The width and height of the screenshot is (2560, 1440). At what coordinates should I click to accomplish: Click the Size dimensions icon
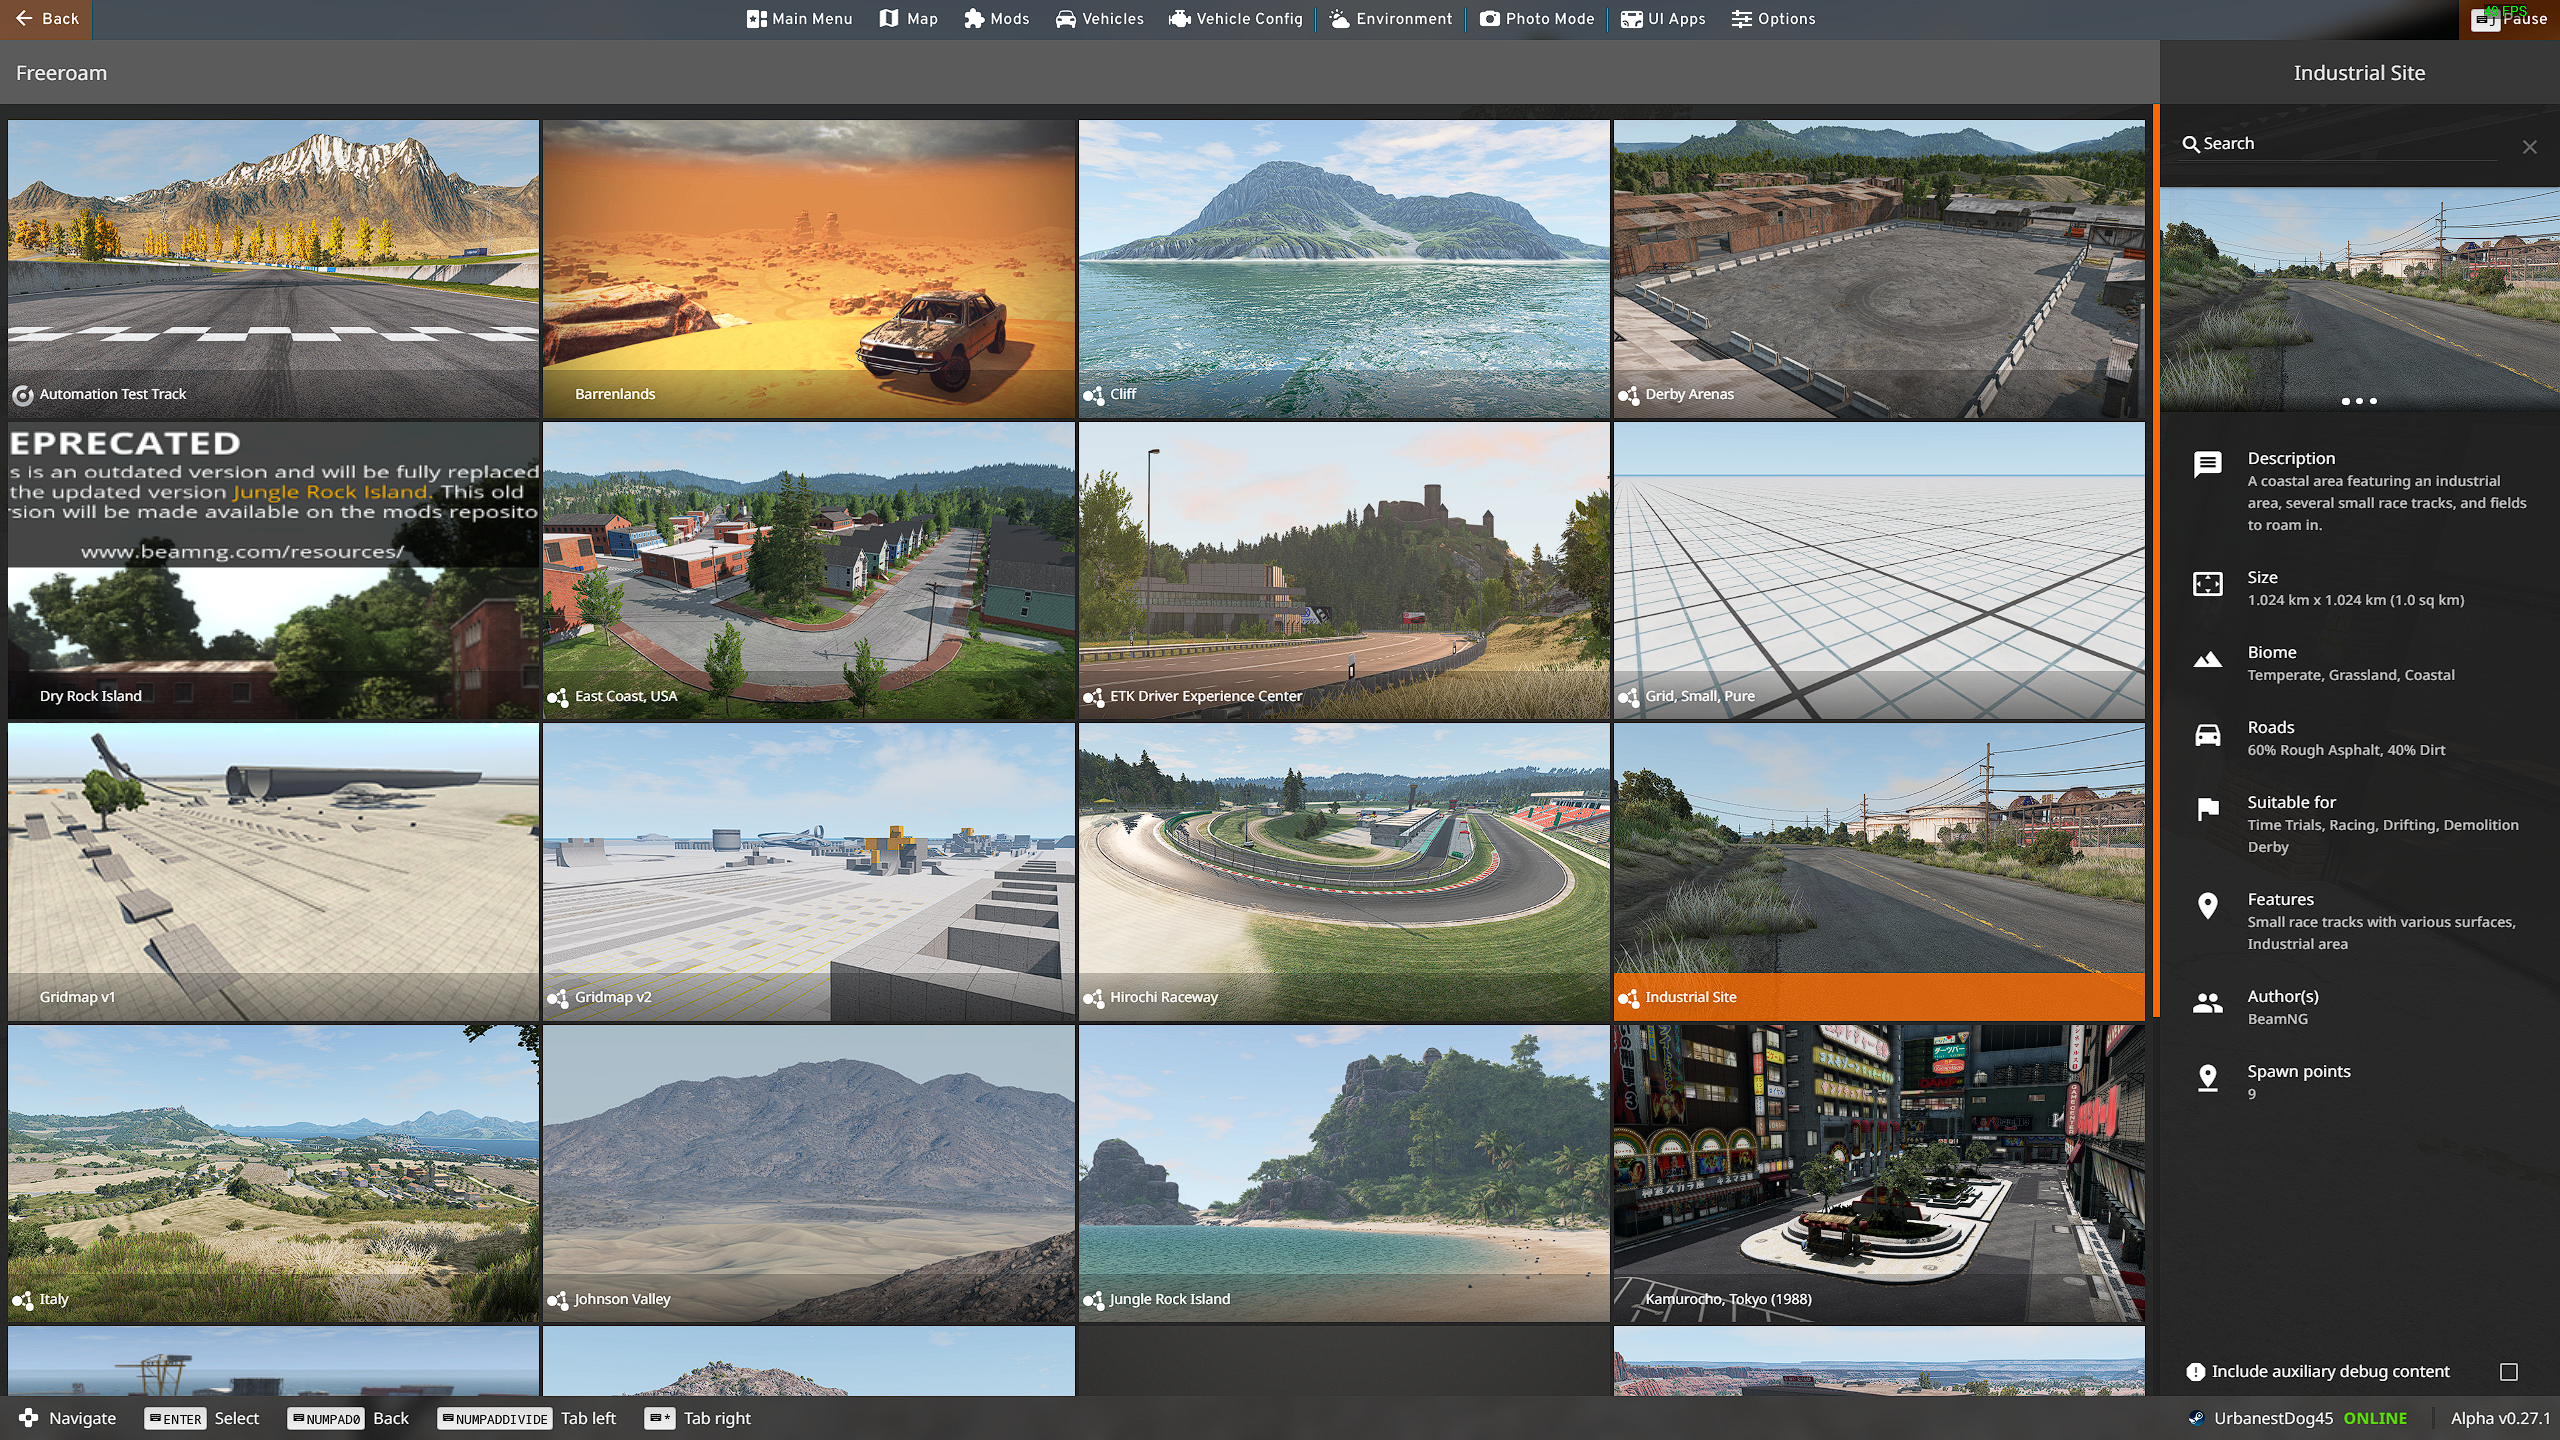[x=2207, y=584]
